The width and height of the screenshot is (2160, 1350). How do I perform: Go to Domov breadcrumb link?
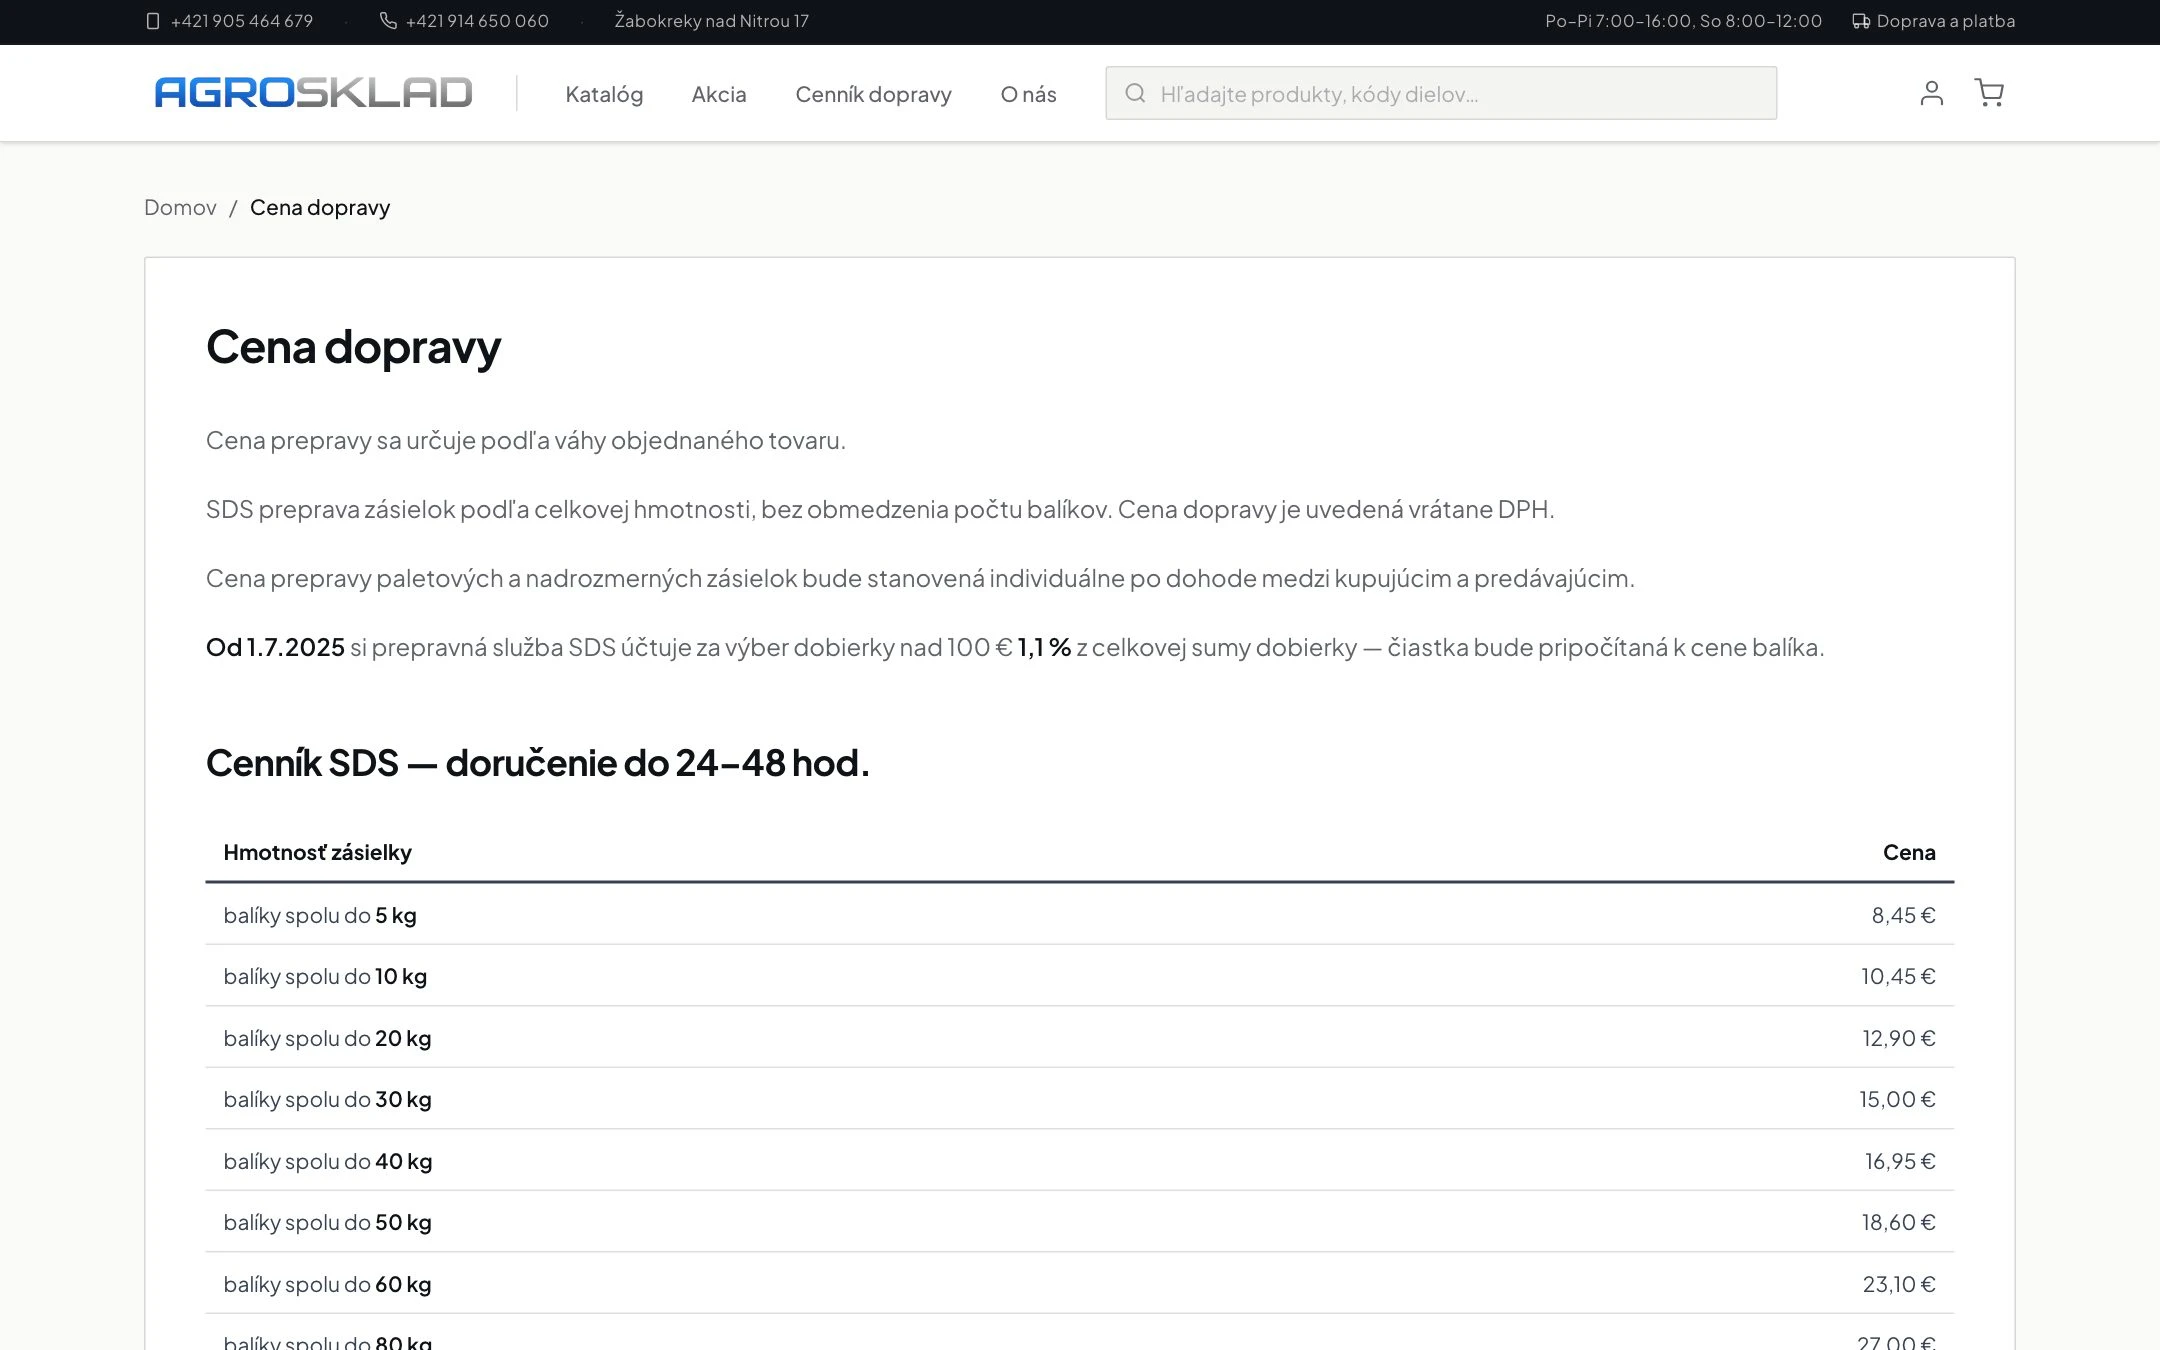[x=180, y=207]
